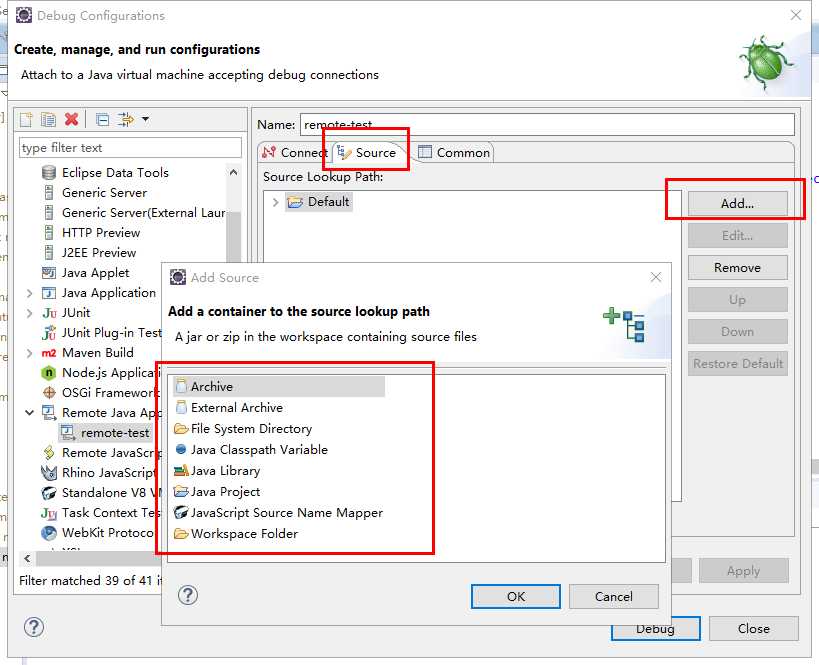Click the Task Context Test icon

(x=49, y=513)
